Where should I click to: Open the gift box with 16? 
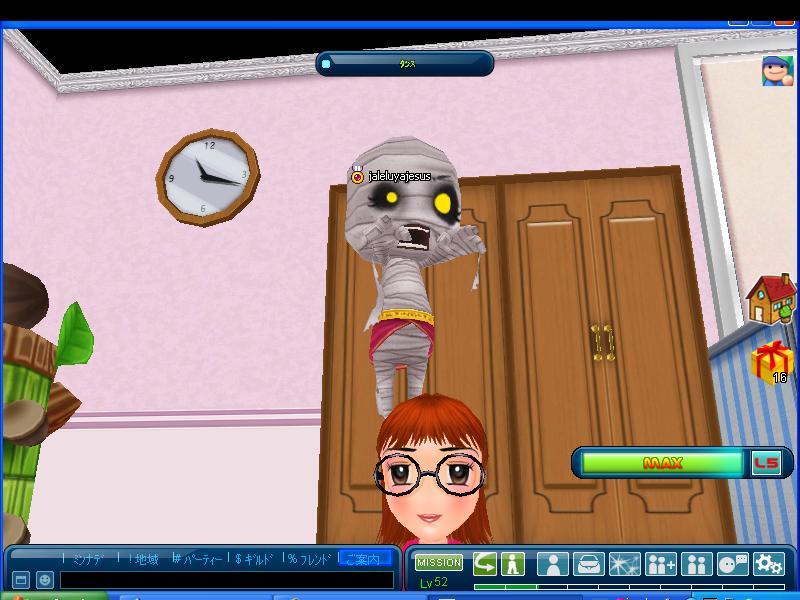[771, 363]
